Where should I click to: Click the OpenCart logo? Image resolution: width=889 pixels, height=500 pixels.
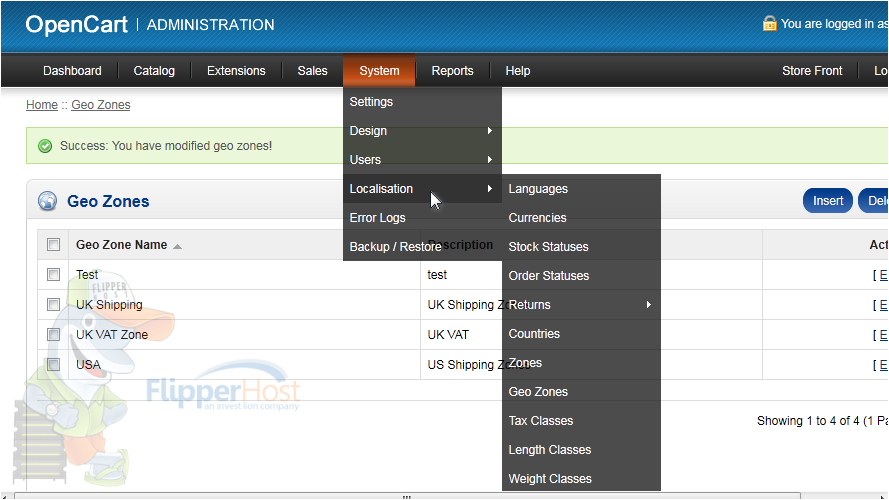click(x=77, y=24)
